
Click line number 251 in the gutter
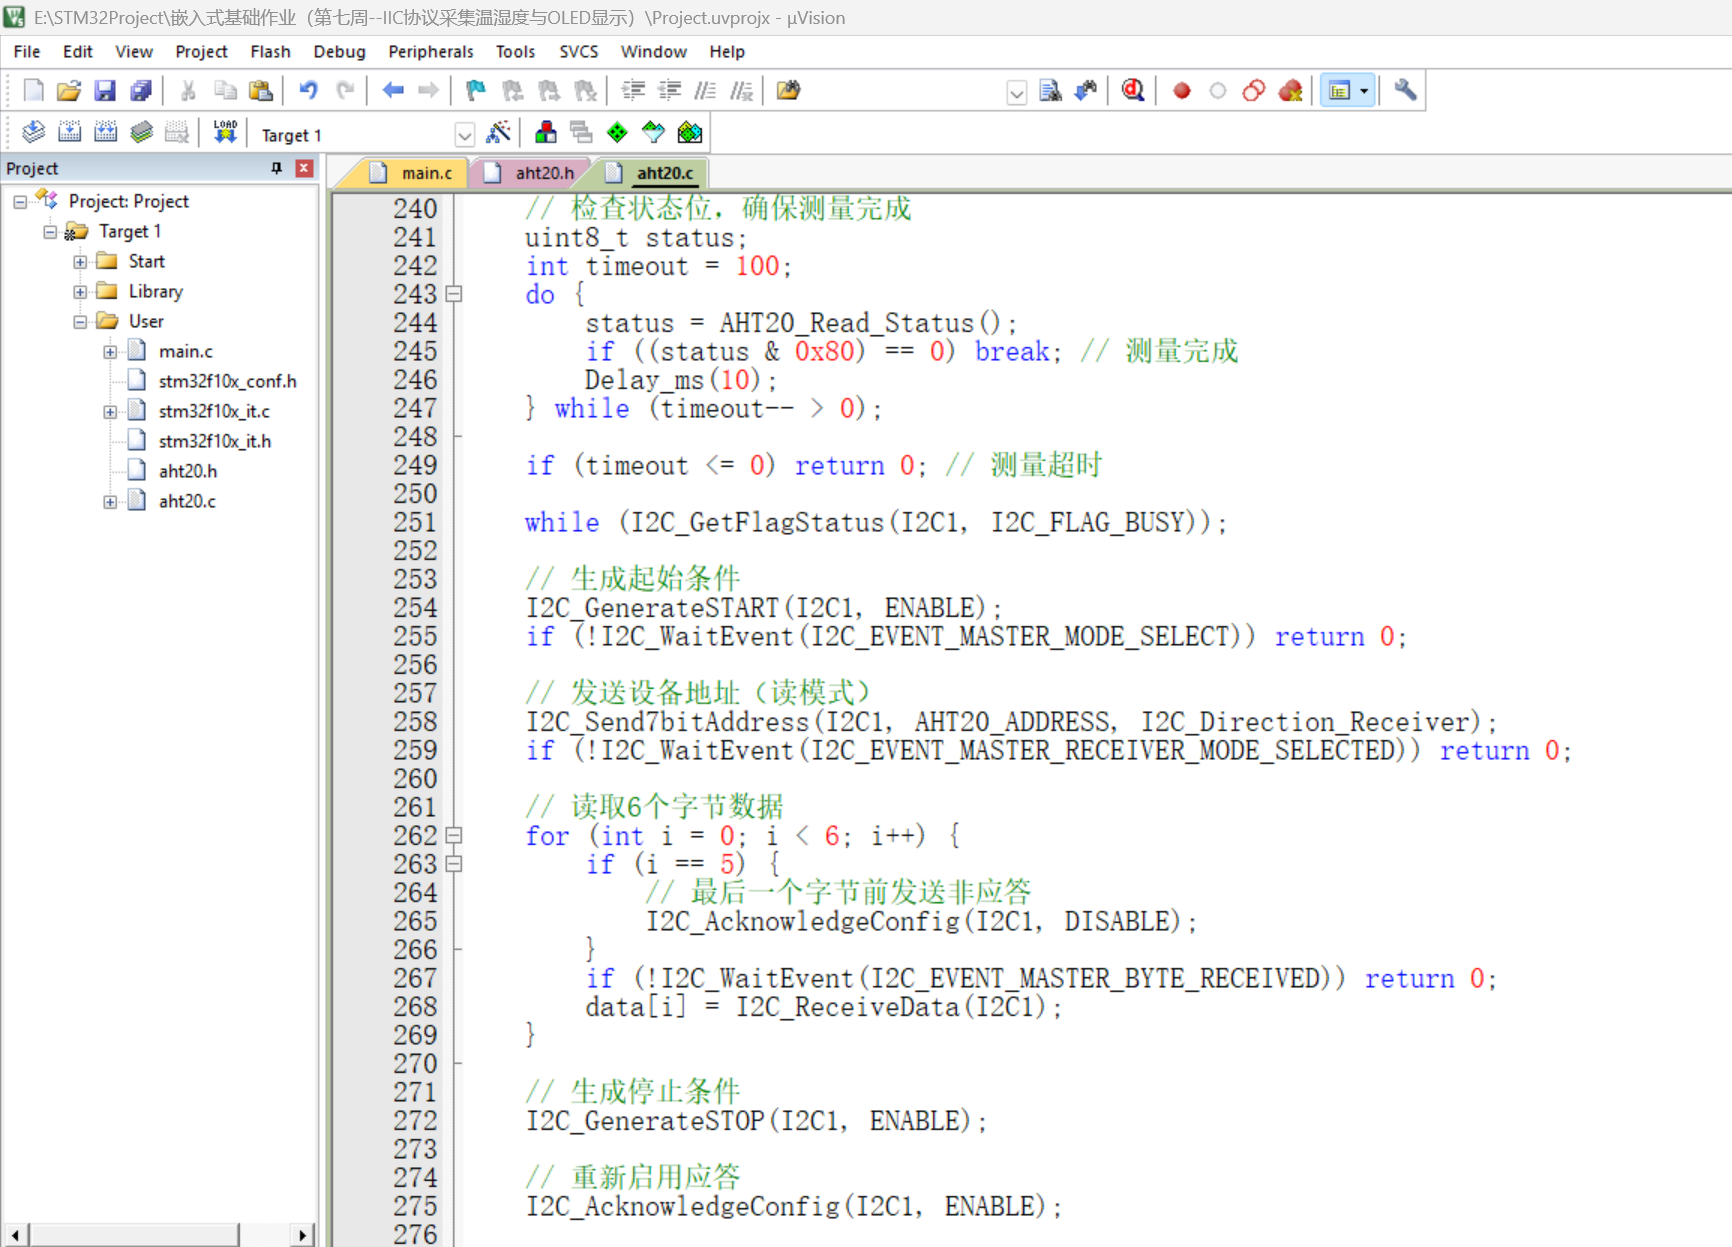pos(414,522)
